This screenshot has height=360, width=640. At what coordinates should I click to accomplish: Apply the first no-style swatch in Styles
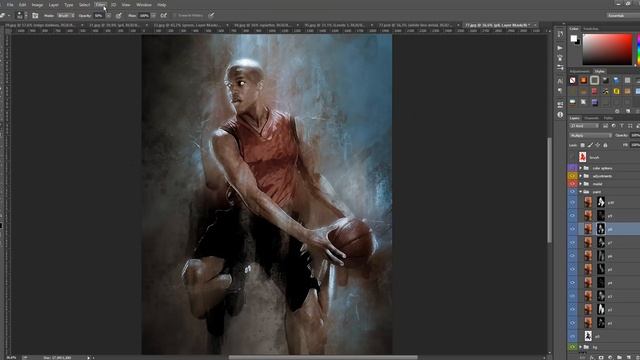tap(573, 80)
